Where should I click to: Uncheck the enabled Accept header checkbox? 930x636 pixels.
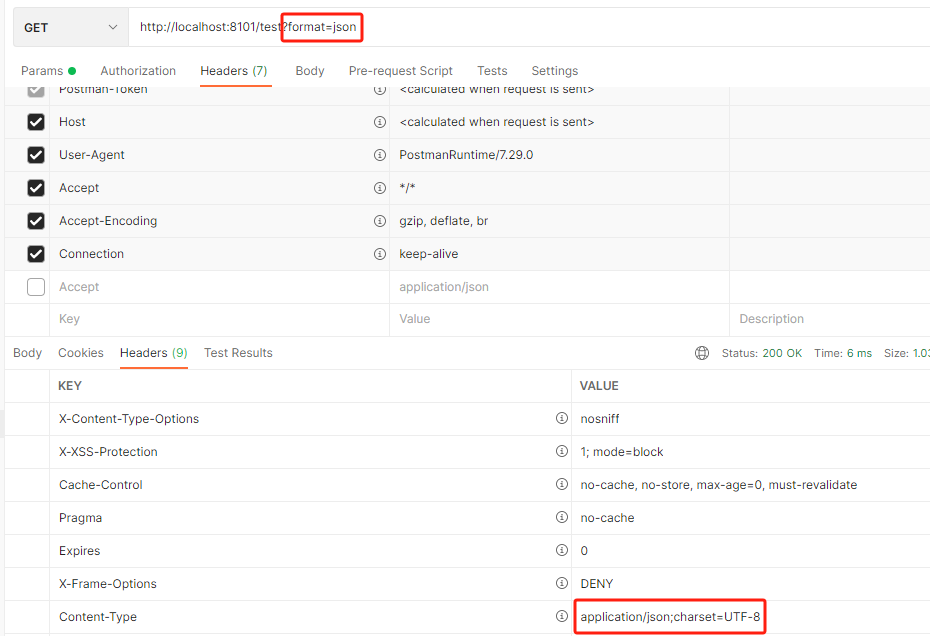(36, 188)
